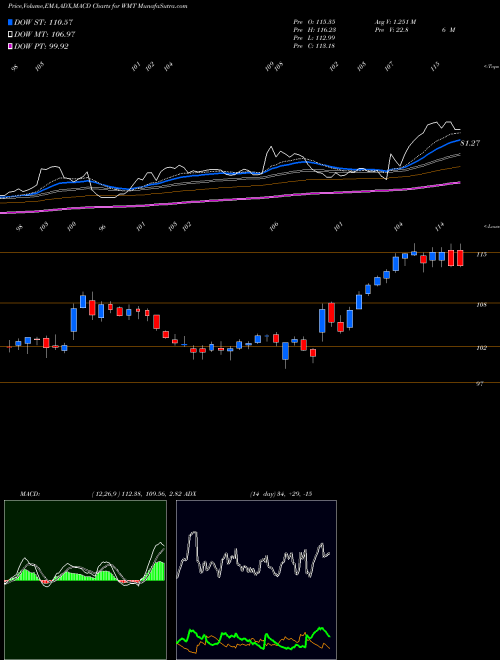
Task: Click the 'Pre L: 112.99' value
Action: coord(314,38)
